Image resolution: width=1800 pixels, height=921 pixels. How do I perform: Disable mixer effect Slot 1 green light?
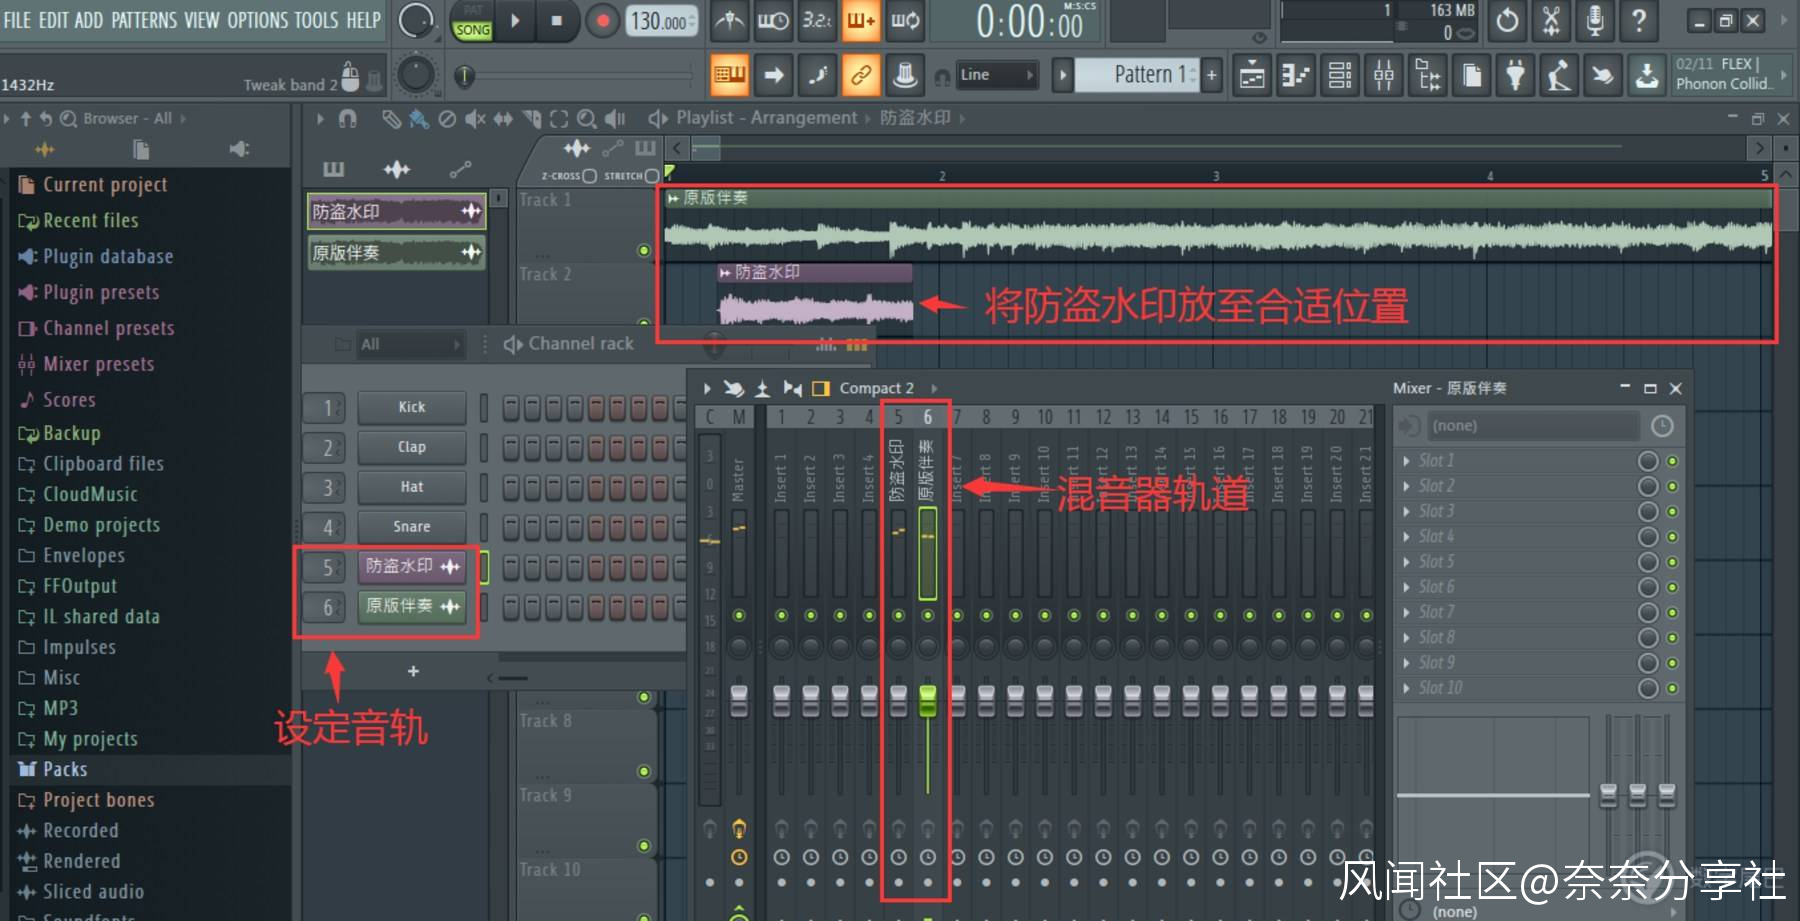click(x=1672, y=461)
